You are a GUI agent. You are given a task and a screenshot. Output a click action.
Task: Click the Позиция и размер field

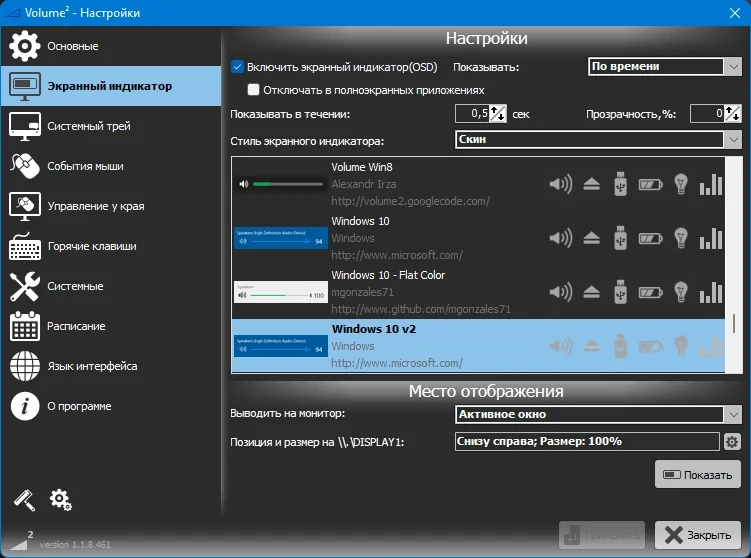pyautogui.click(x=587, y=442)
